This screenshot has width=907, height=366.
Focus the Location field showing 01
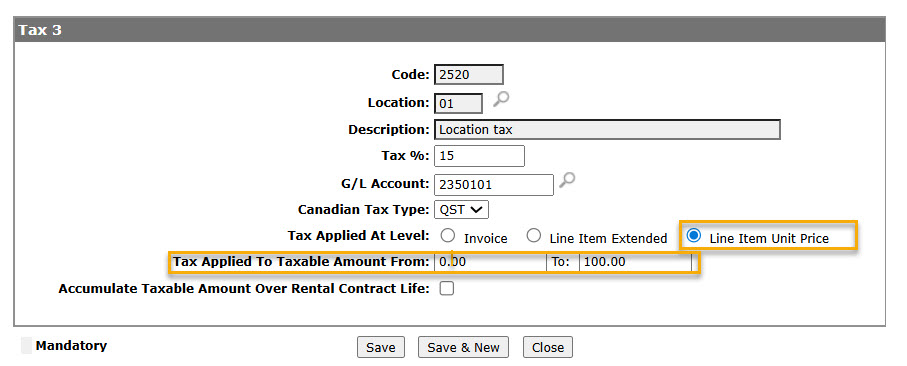pos(458,103)
